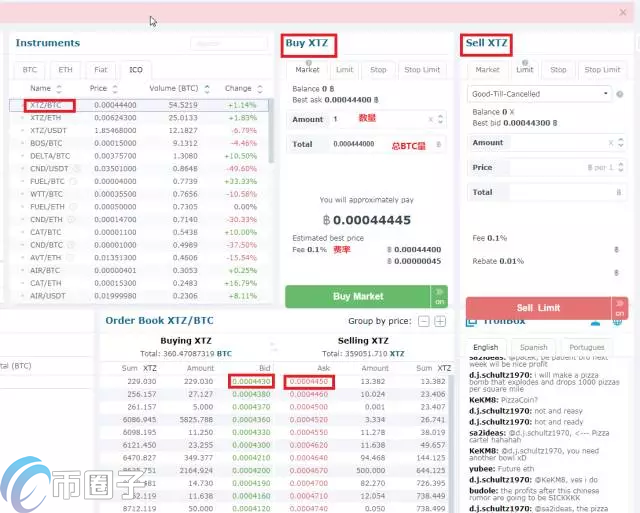Sort instruments by Change column
Viewport: 640px width, 513px height.
(x=244, y=89)
